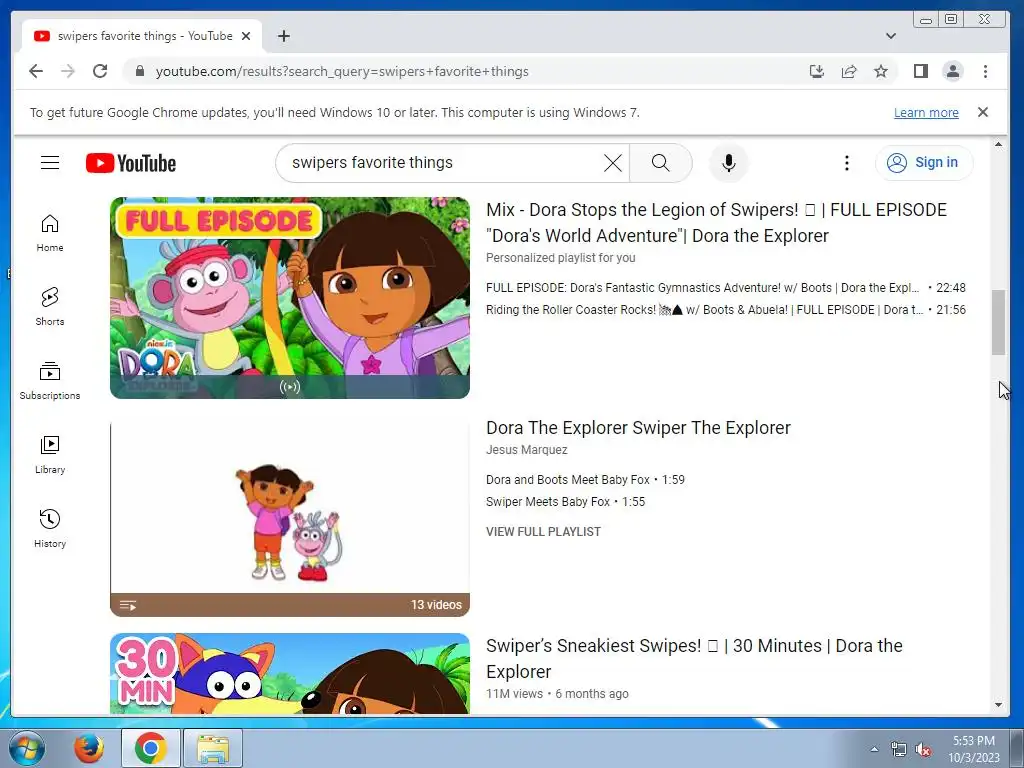This screenshot has height=768, width=1024.
Task: Launch Firefox from the taskbar
Action: tap(89, 748)
